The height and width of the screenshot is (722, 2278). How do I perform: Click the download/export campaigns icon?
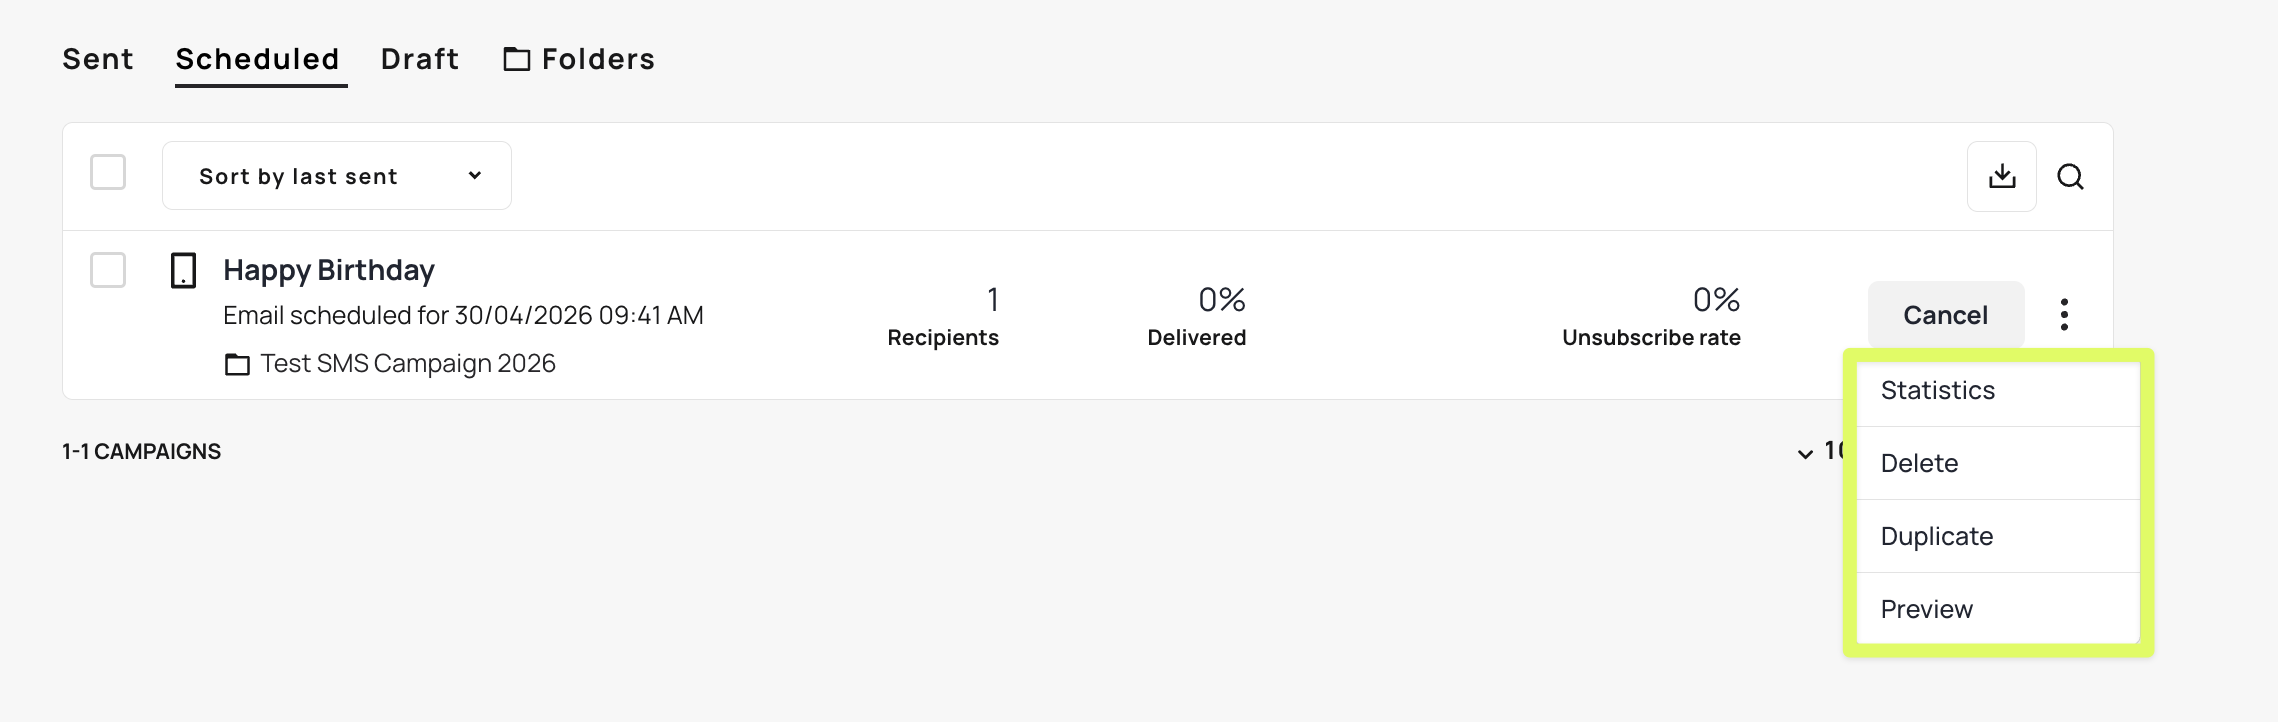tap(2001, 177)
